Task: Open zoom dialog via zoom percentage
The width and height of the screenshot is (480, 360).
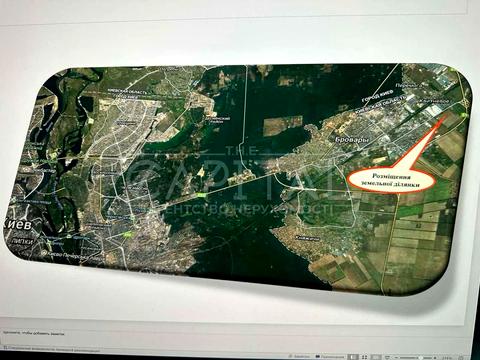Action: tap(447, 358)
